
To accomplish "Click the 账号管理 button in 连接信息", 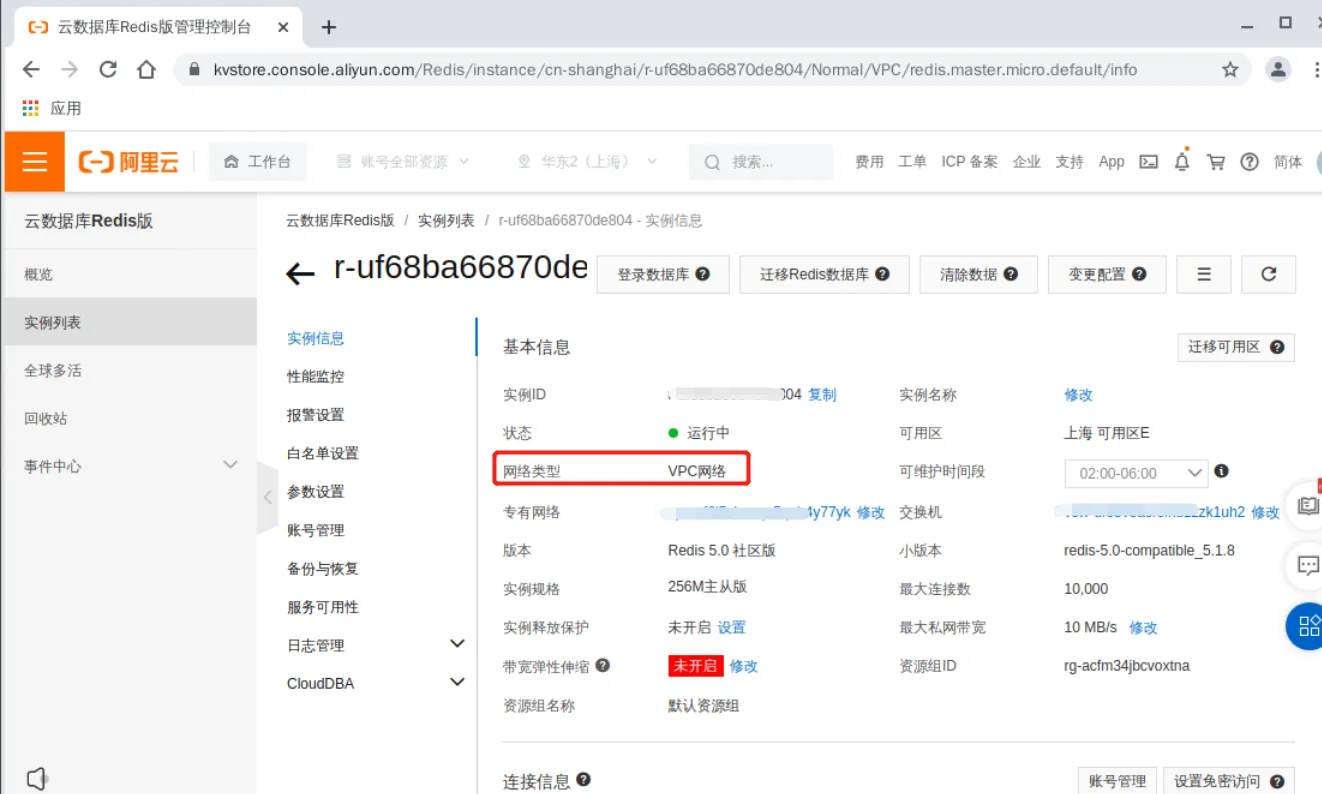I will 1117,781.
